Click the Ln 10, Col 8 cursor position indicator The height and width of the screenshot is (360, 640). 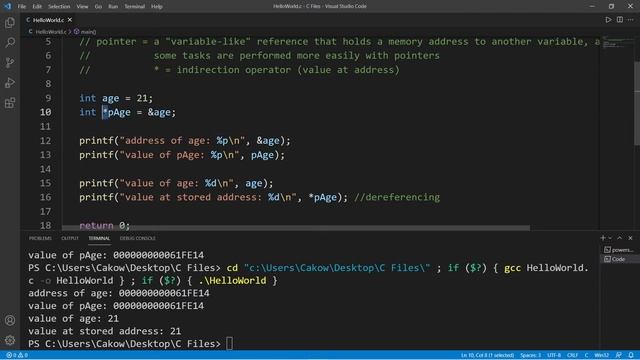pos(487,355)
